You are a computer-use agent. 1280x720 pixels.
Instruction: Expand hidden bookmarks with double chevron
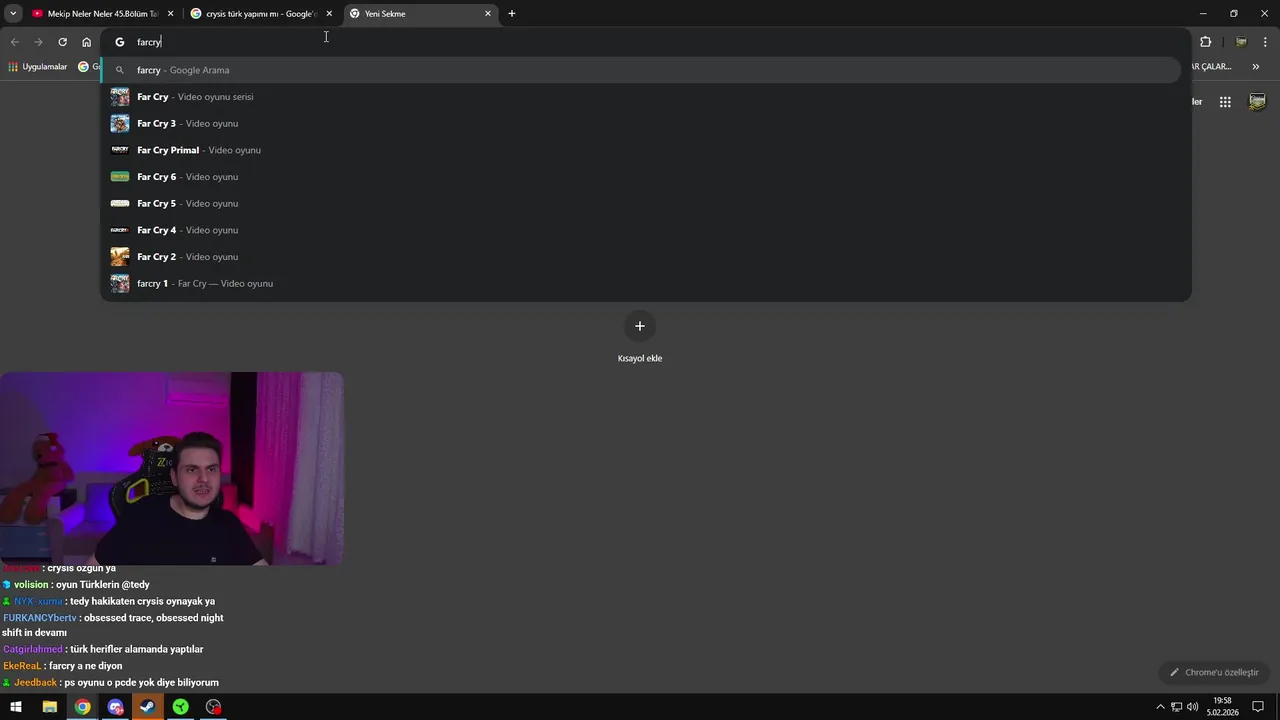pos(1256,67)
